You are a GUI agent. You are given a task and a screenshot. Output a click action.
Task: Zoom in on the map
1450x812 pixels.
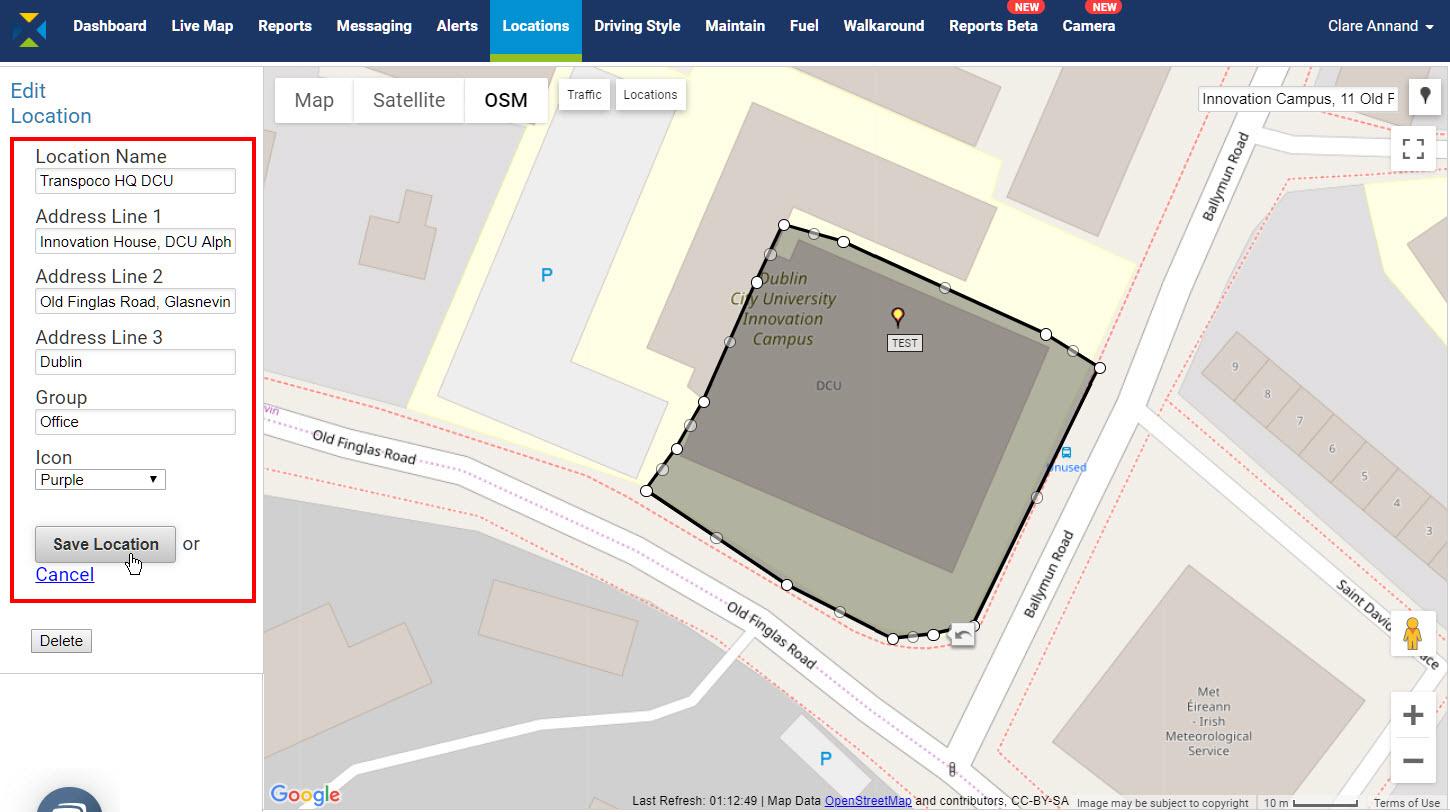coord(1413,715)
